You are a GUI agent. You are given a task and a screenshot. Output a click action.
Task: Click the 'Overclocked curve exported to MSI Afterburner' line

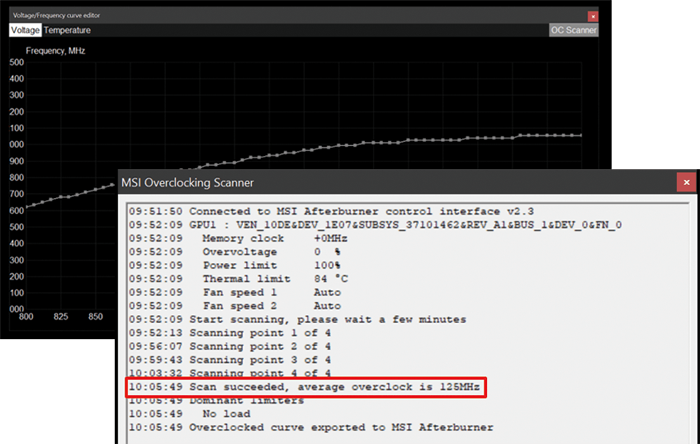click(311, 427)
